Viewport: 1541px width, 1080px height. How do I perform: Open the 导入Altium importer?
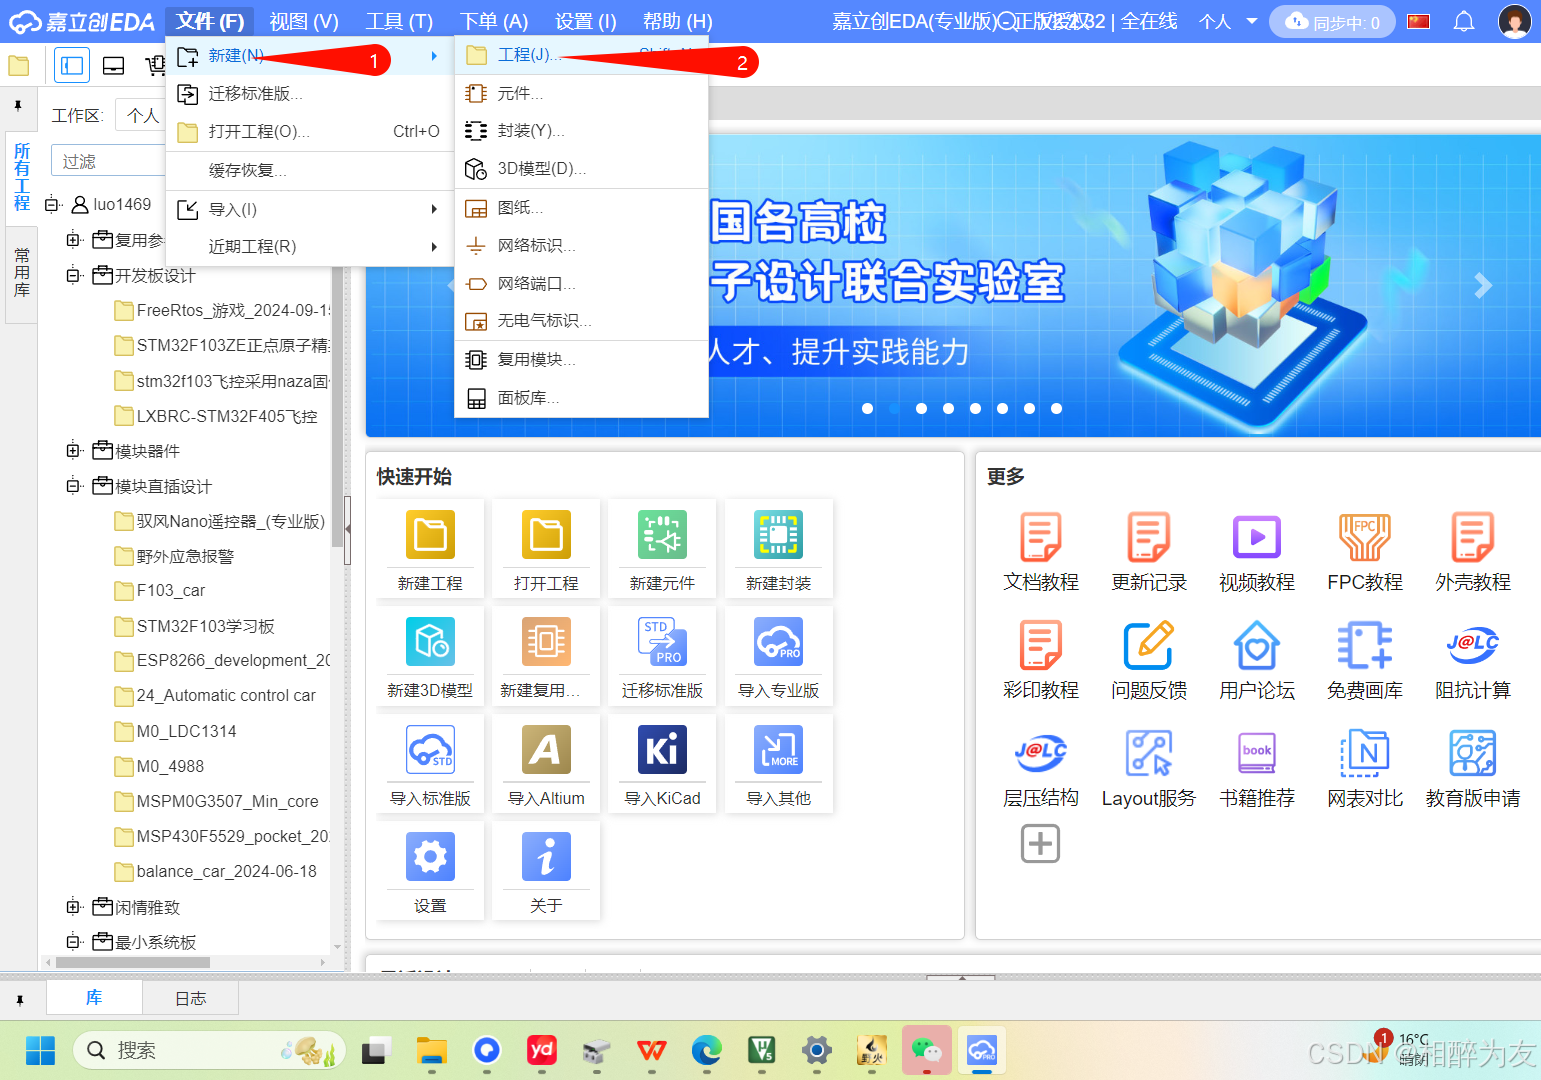[545, 764]
